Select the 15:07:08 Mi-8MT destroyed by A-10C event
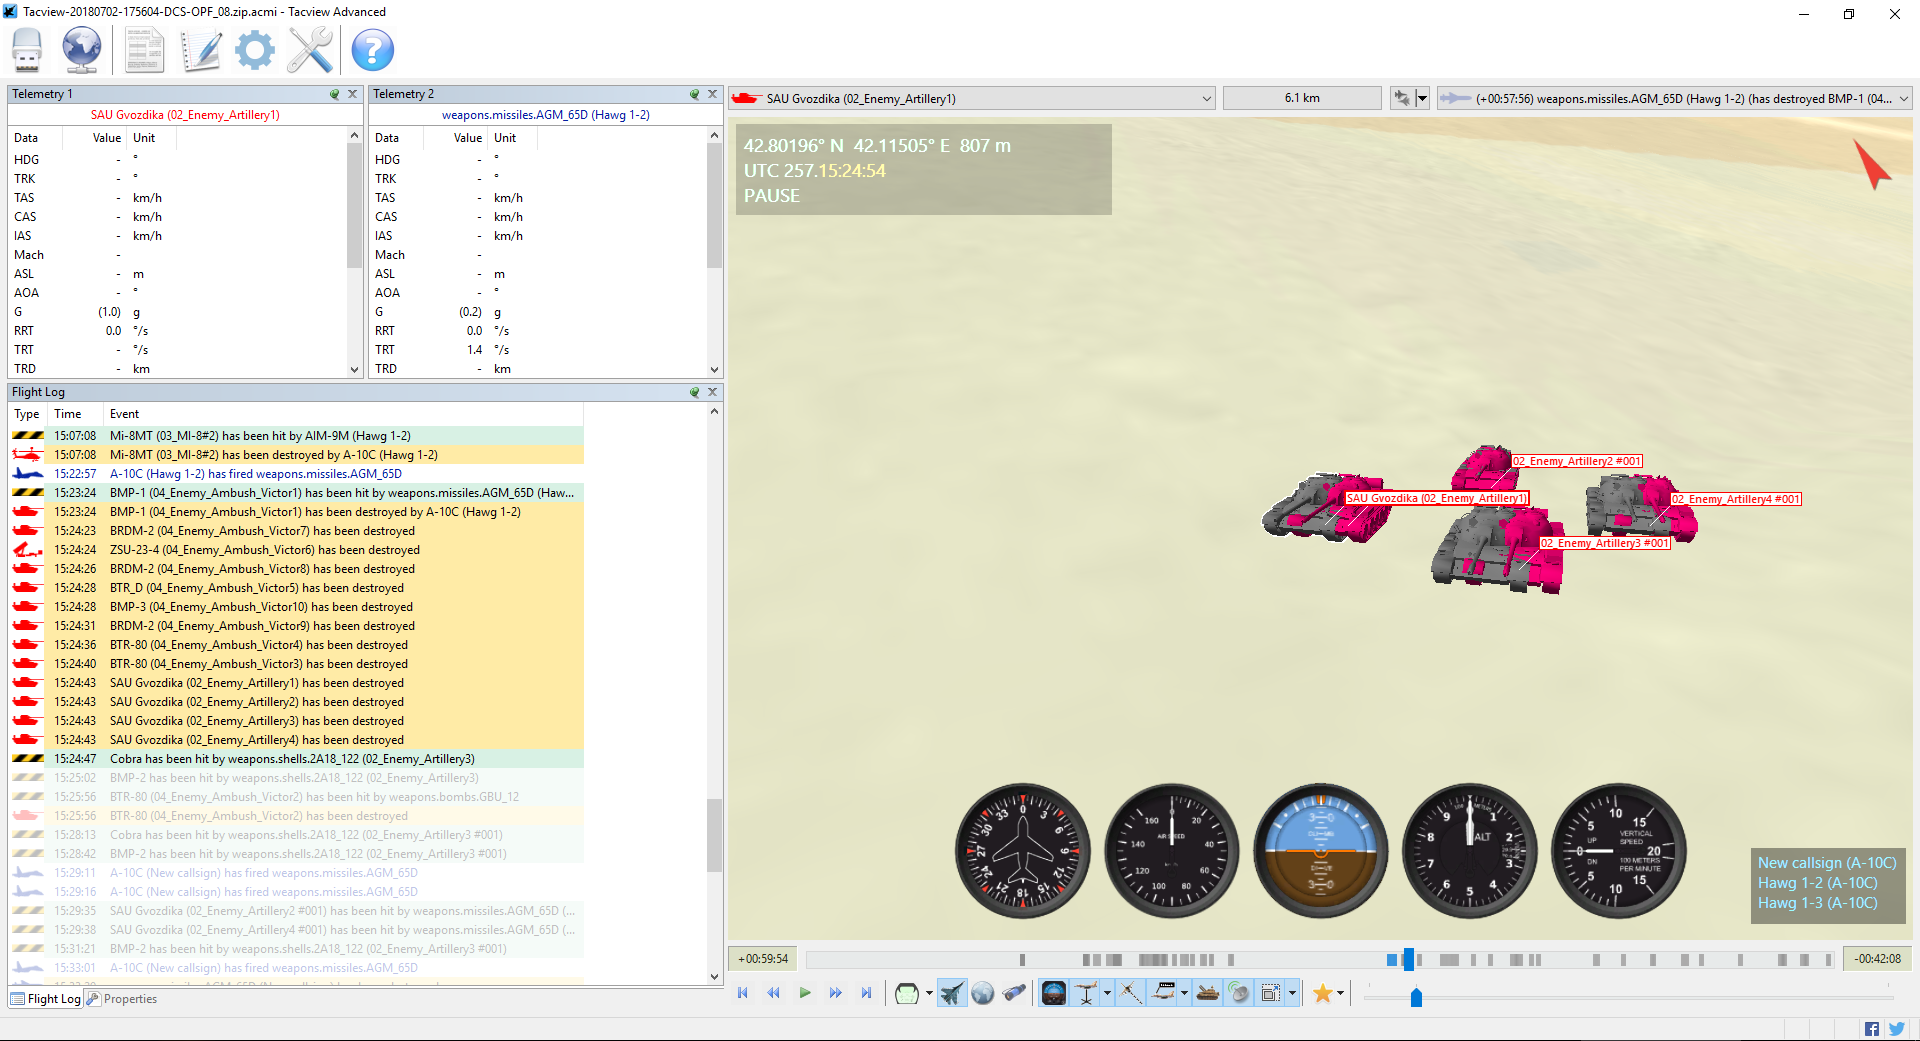 click(x=297, y=455)
